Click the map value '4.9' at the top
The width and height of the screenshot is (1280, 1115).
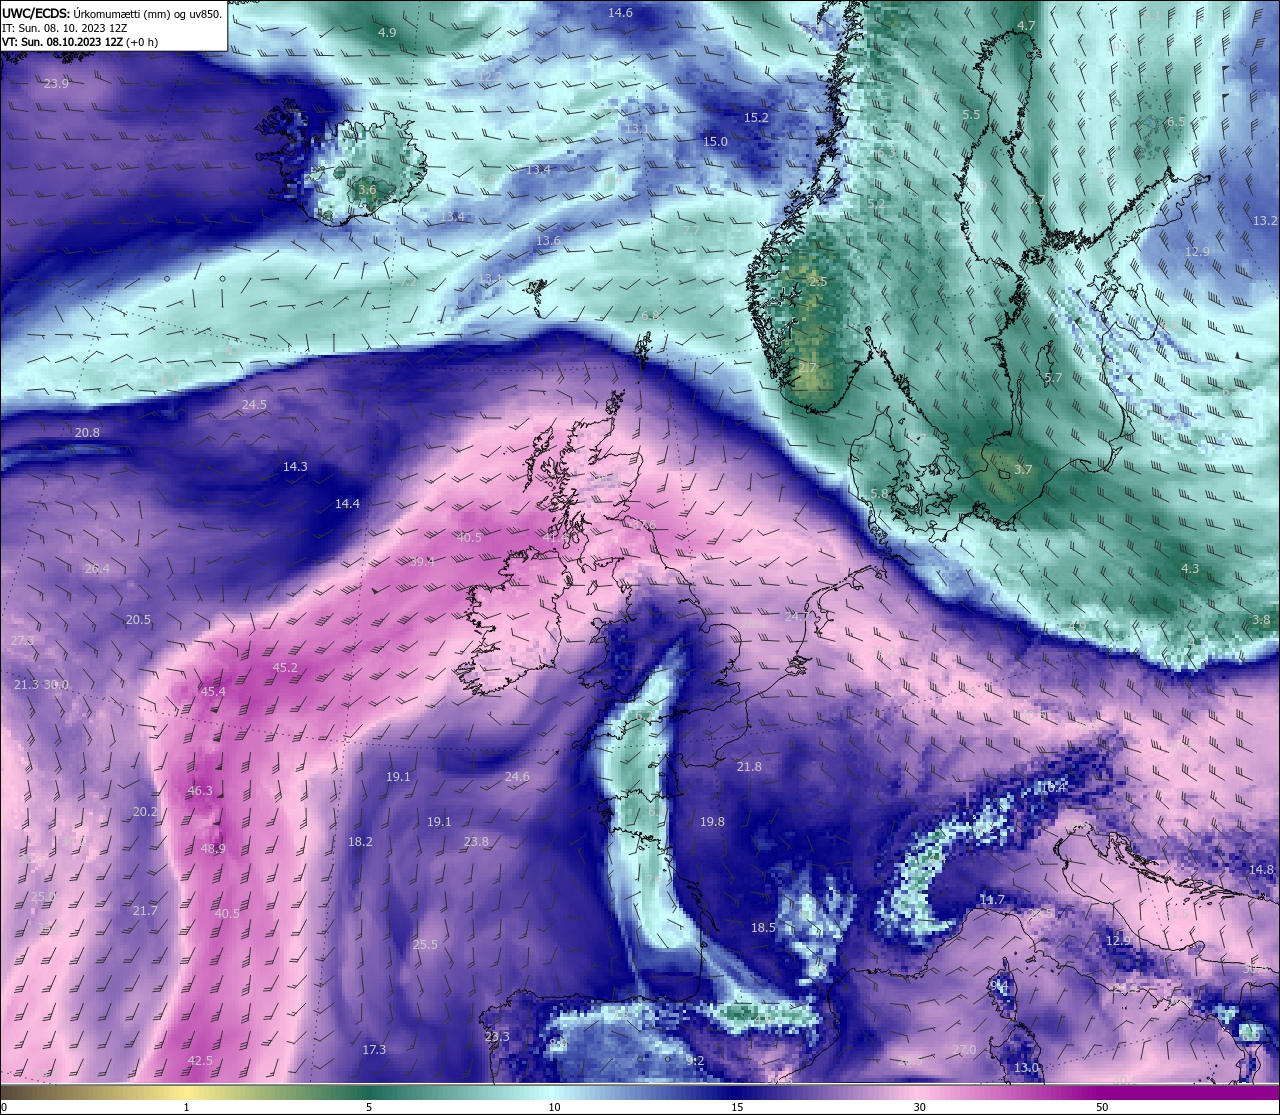387,32
